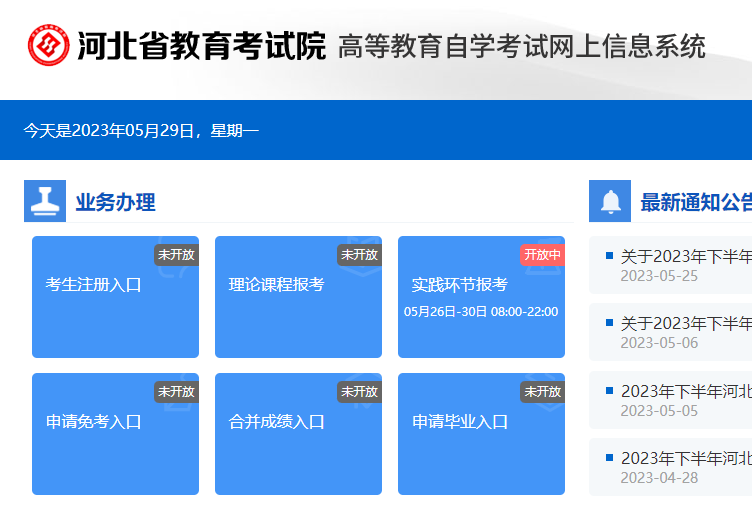Click the 未开放 badge on 考生注册入口
The width and height of the screenshot is (752, 510).
(x=176, y=254)
